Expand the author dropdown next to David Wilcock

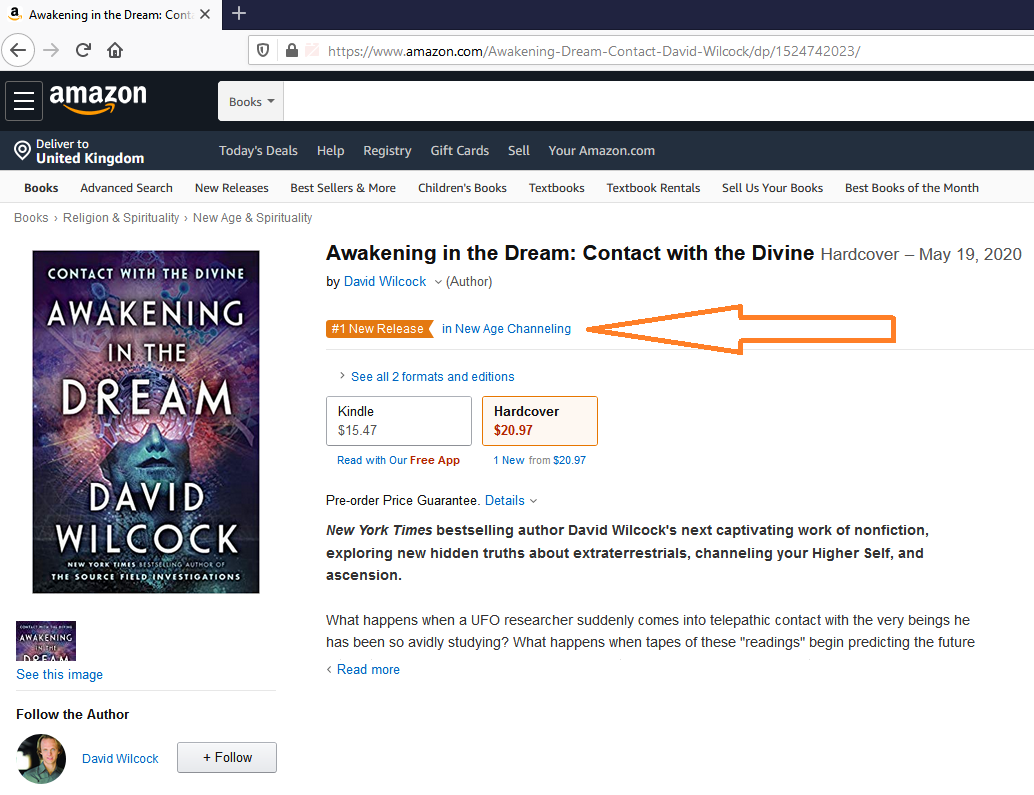(438, 282)
